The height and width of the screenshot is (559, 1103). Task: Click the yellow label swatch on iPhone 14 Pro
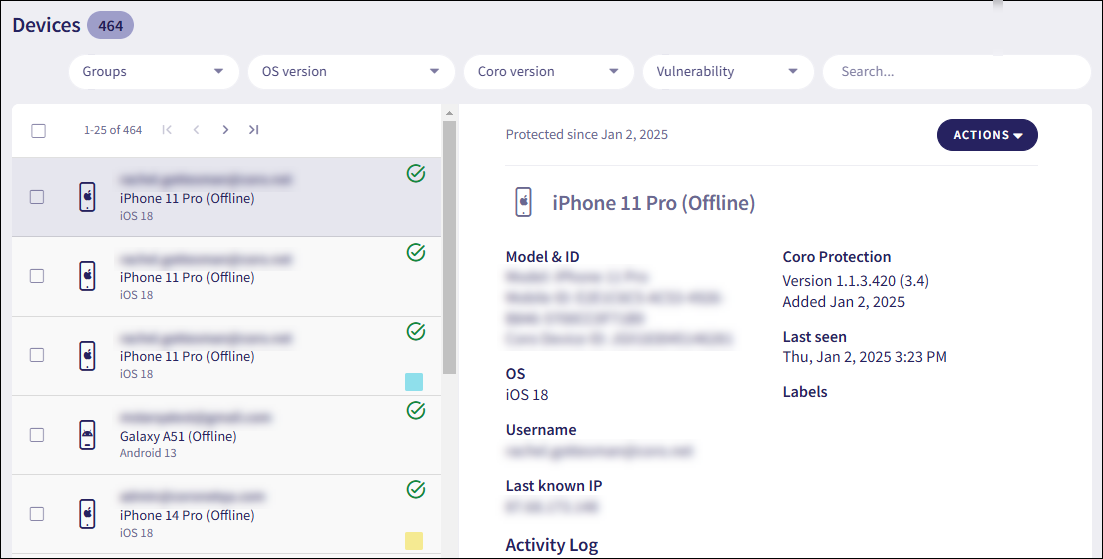(x=414, y=540)
